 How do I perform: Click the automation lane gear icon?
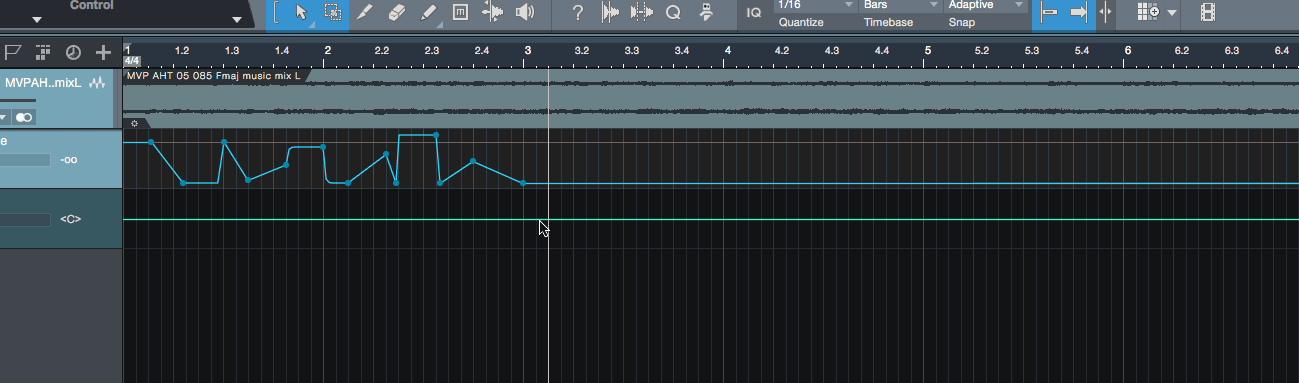[x=134, y=123]
